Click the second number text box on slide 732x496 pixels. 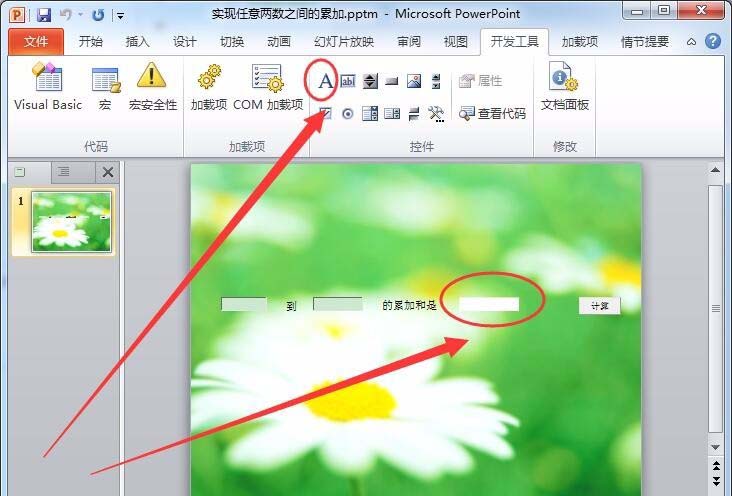(338, 304)
